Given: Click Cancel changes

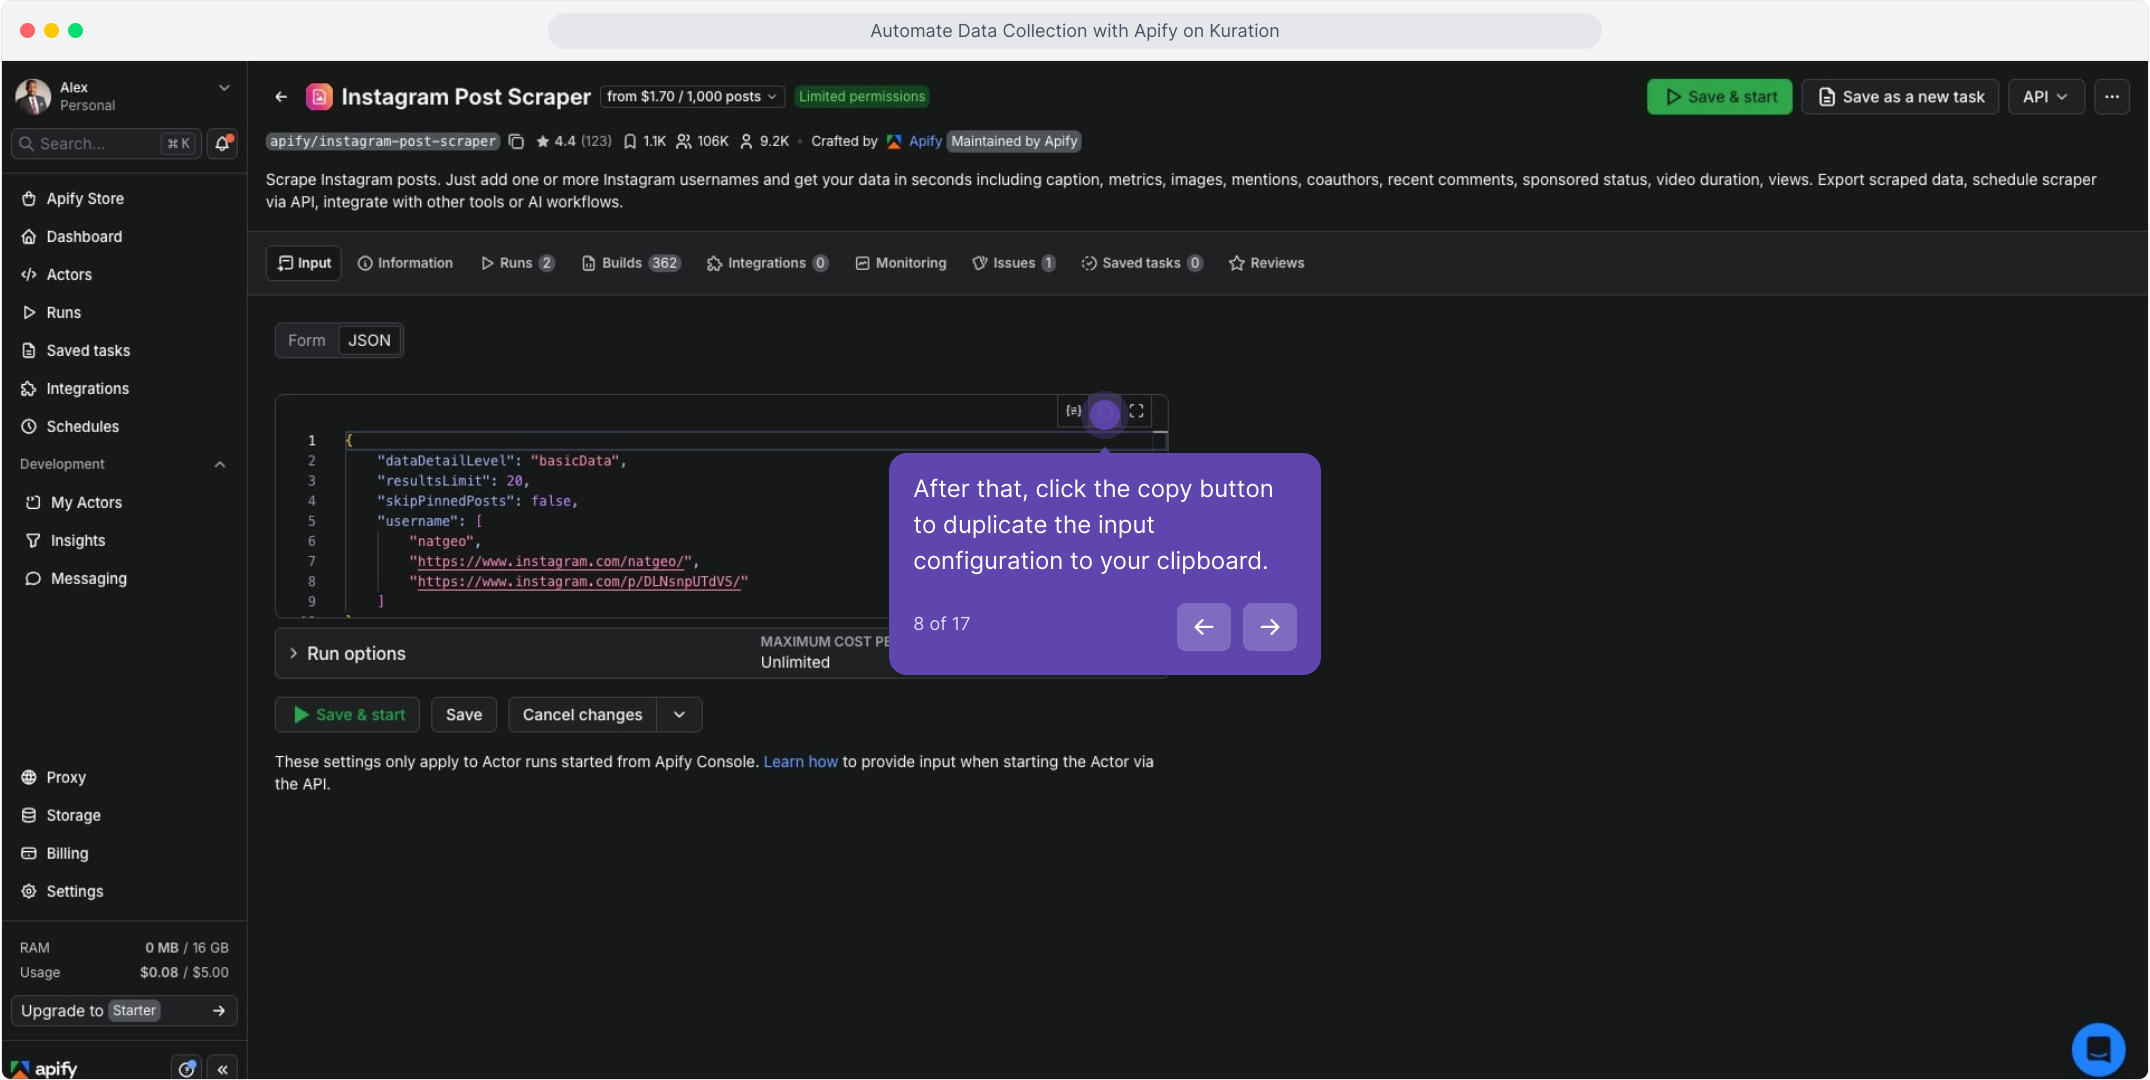Looking at the screenshot, I should (582, 715).
